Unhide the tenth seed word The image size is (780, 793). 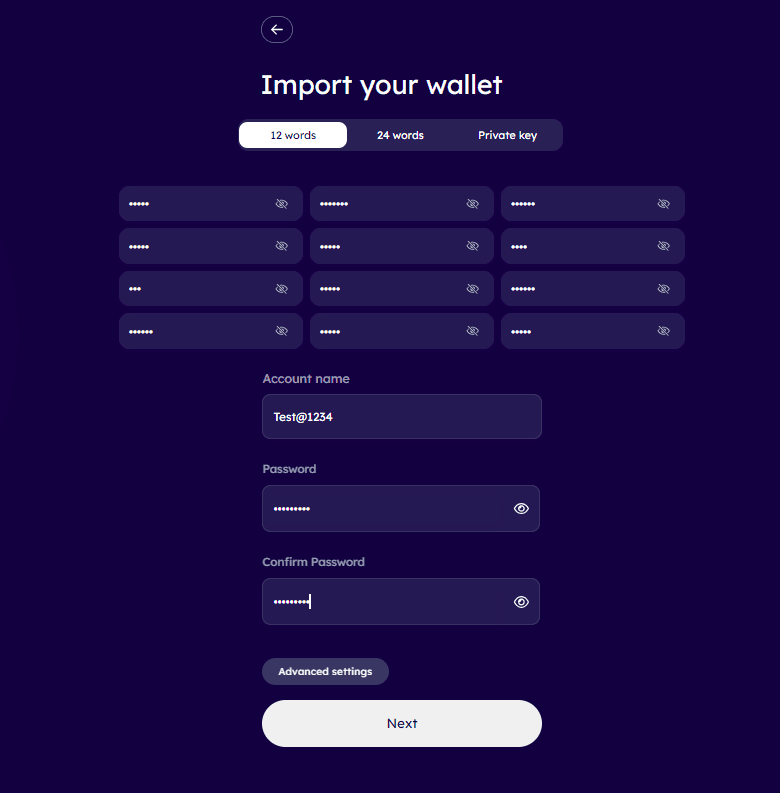(282, 331)
